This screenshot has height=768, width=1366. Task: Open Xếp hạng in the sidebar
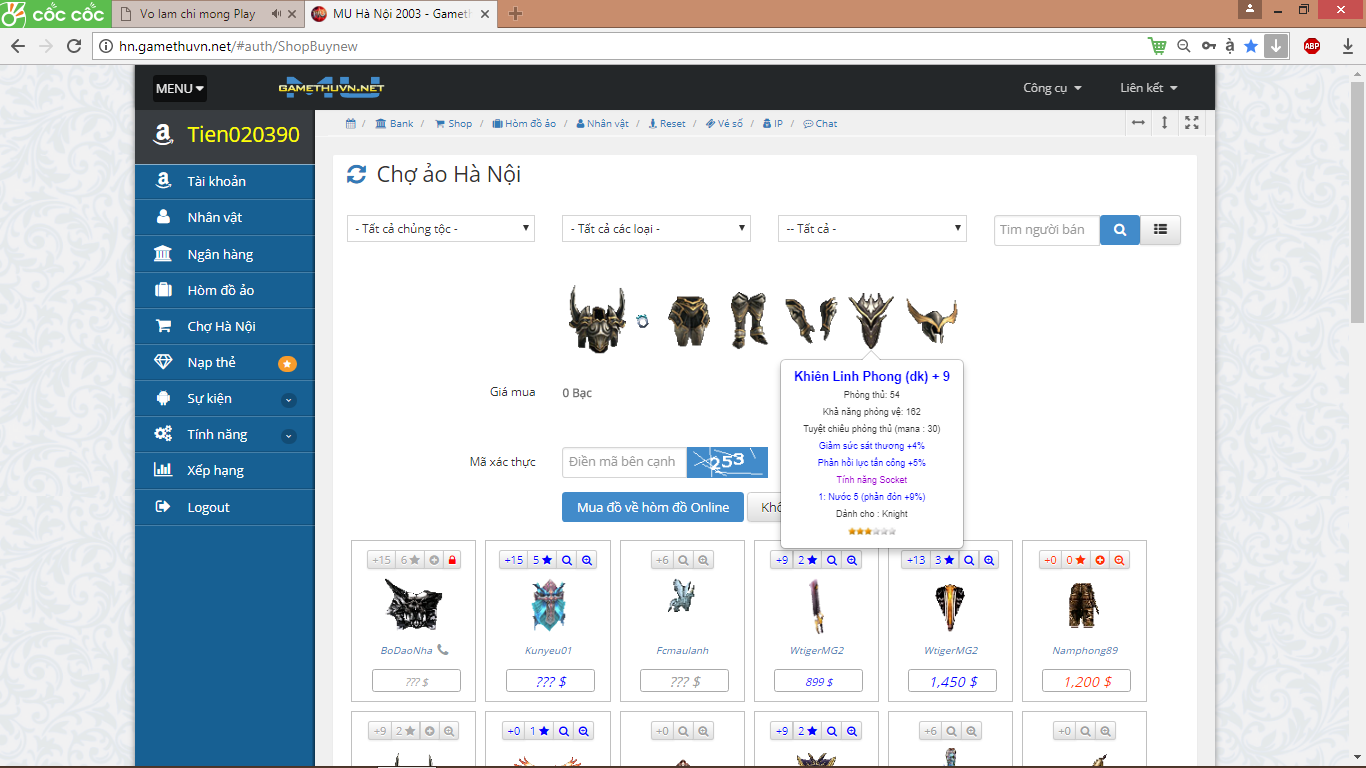225,470
